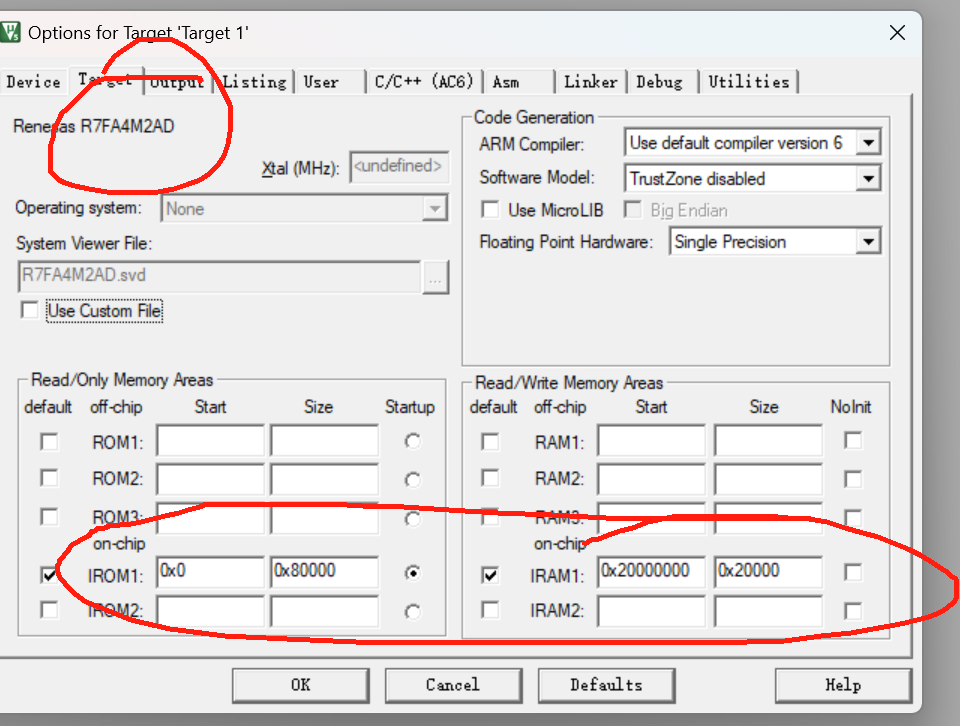Enable NoInit for IRAM1
Viewport: 960px width, 726px height.
click(853, 572)
